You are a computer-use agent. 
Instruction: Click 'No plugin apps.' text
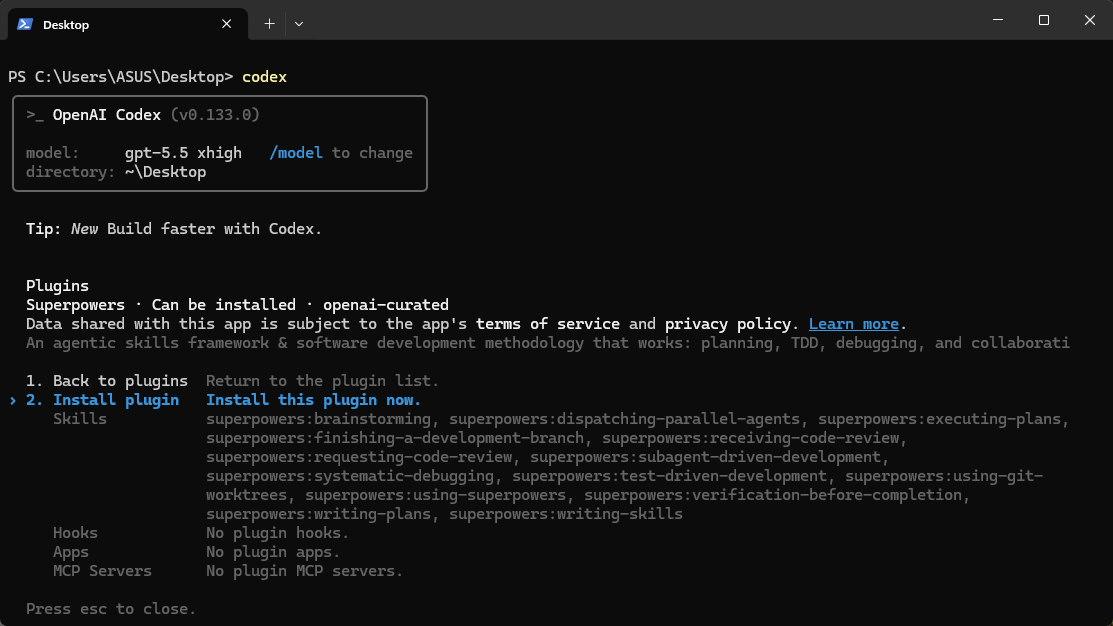273,552
